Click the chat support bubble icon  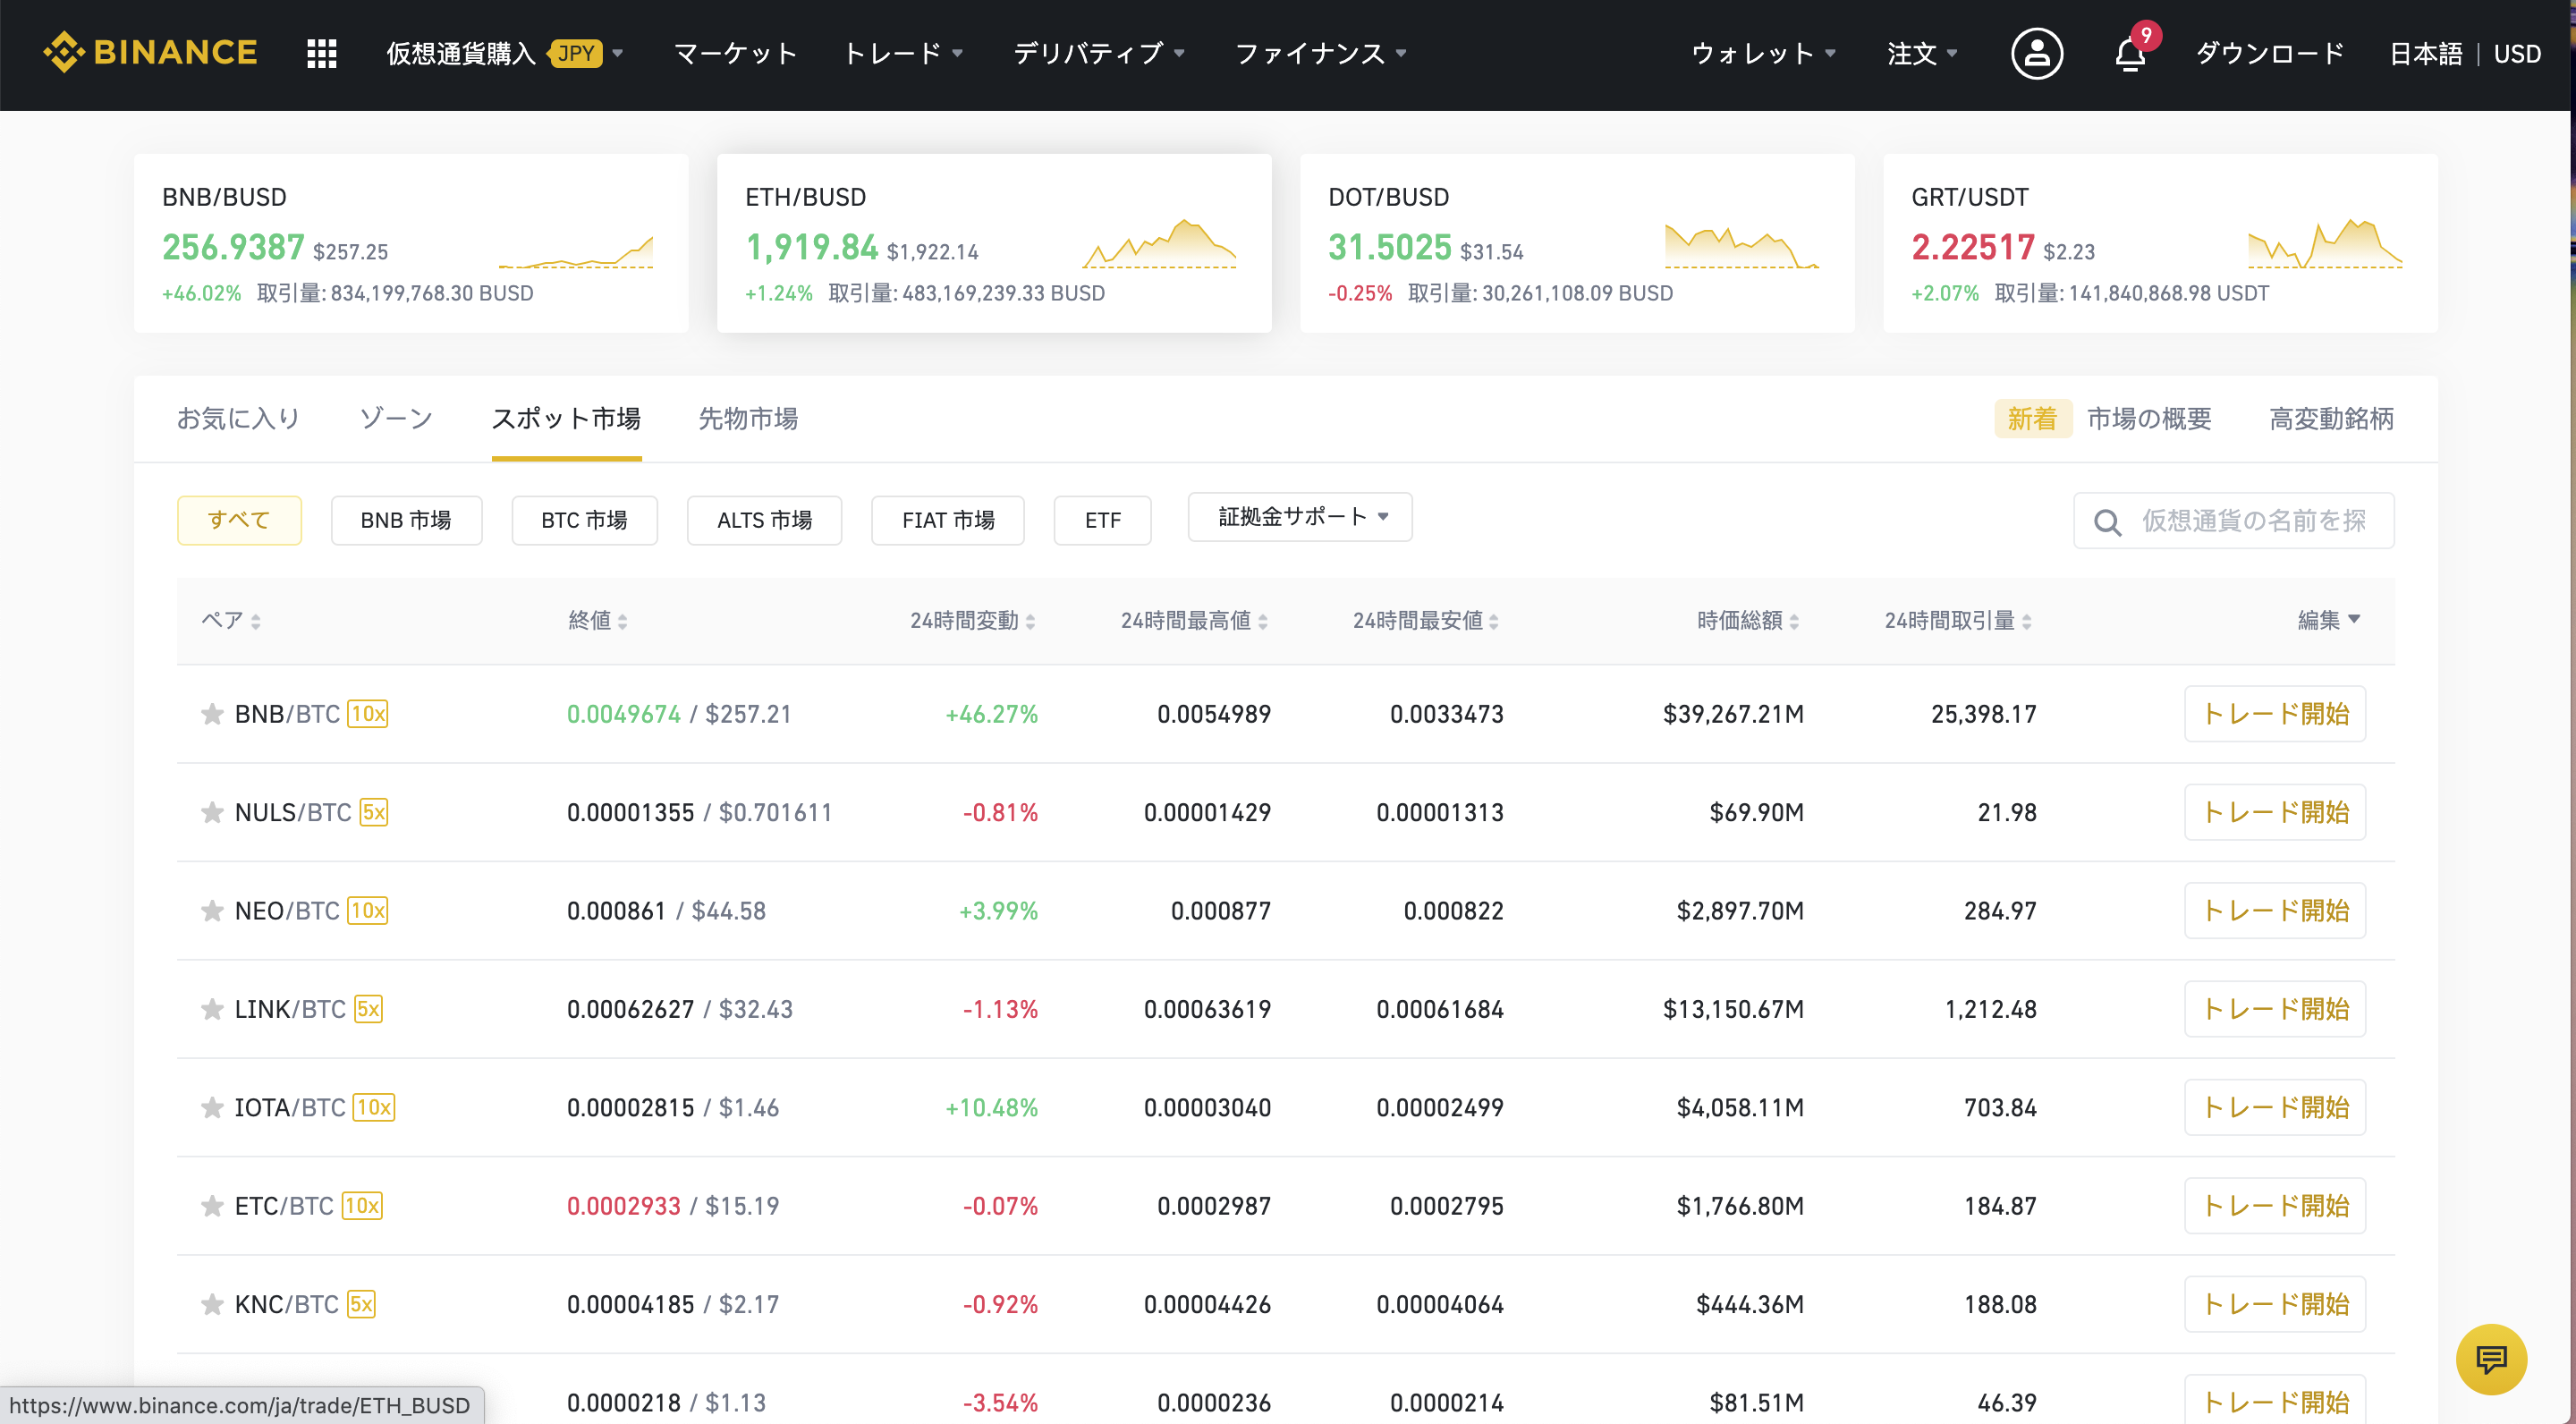[x=2490, y=1358]
